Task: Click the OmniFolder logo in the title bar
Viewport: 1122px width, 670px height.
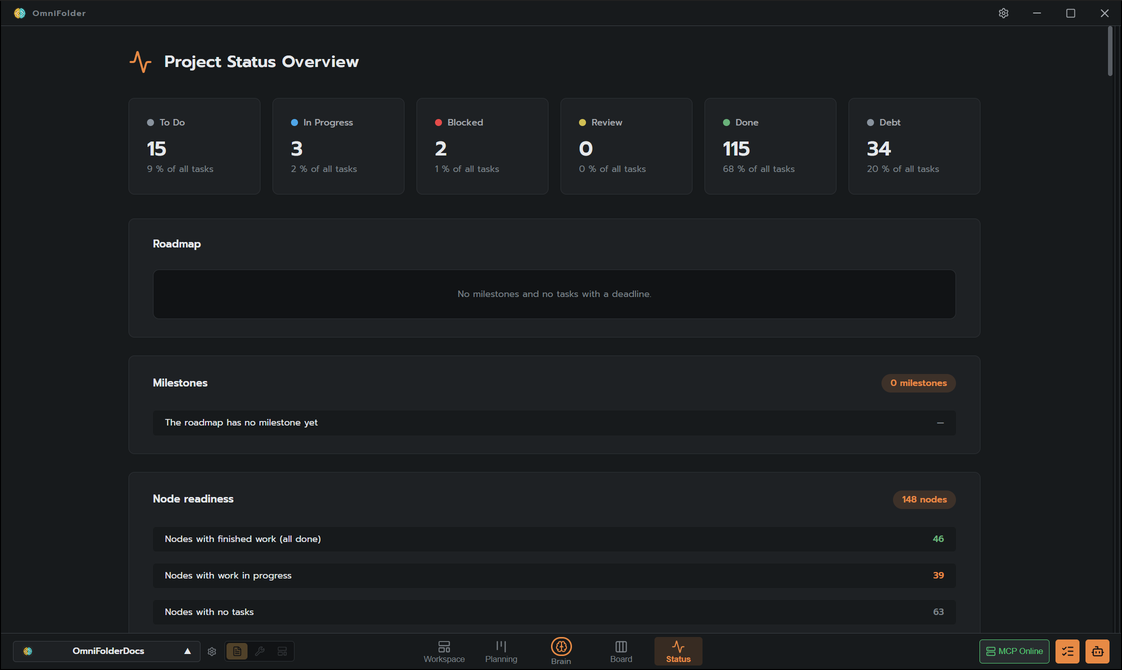Action: 19,13
